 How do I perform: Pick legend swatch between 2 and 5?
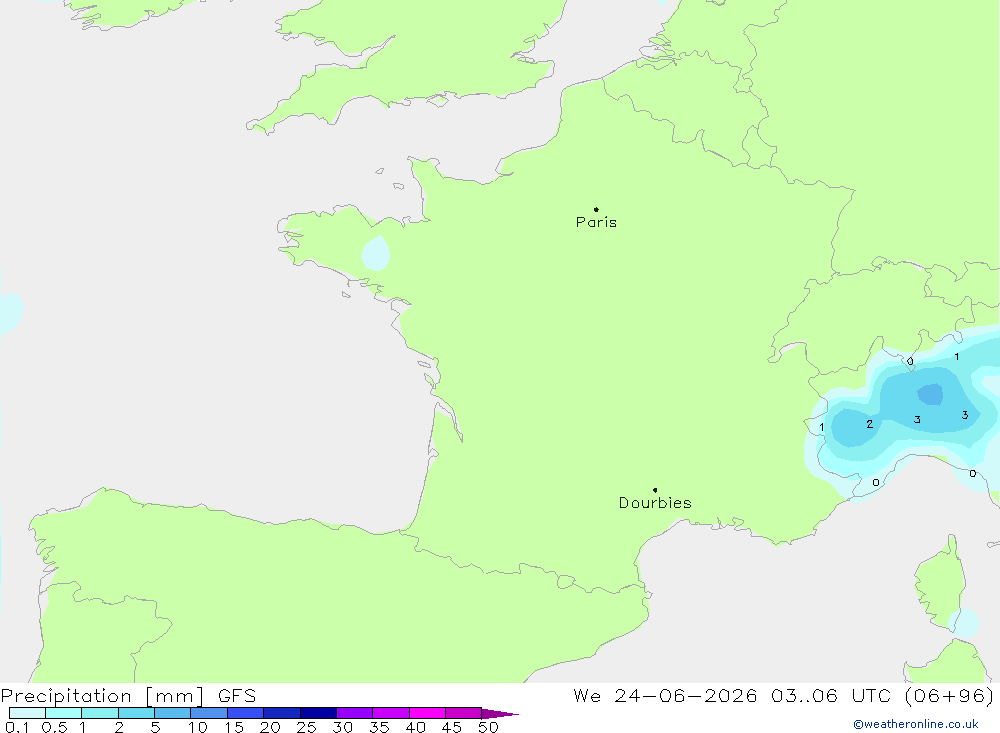point(136,713)
